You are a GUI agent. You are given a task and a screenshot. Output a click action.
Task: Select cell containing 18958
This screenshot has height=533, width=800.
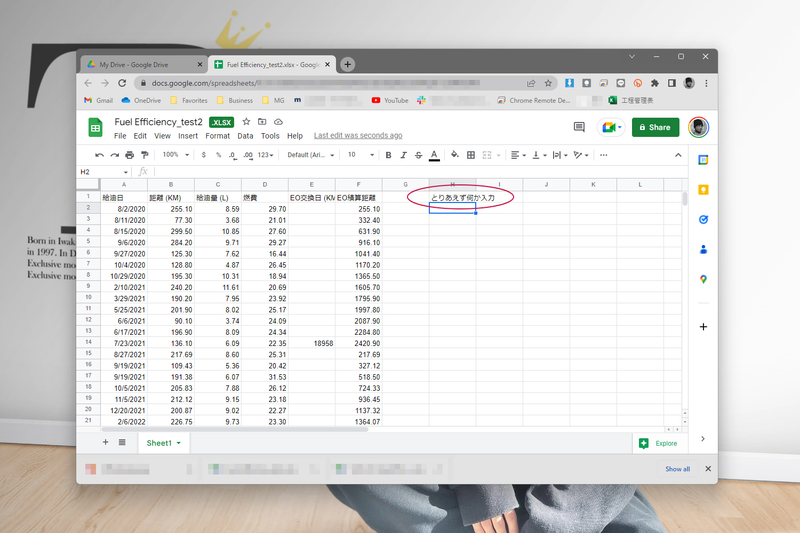[312, 343]
